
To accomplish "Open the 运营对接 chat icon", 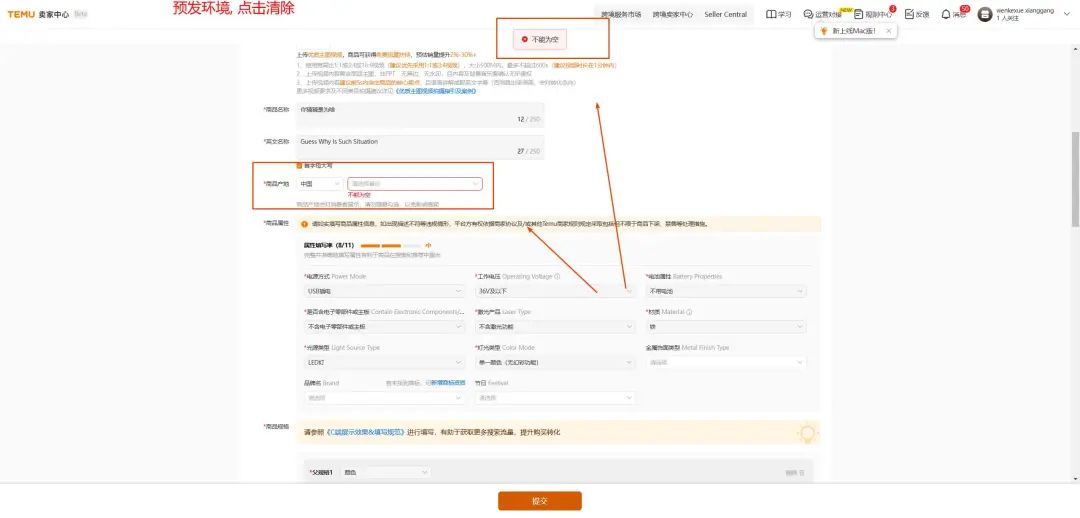I will coord(809,14).
